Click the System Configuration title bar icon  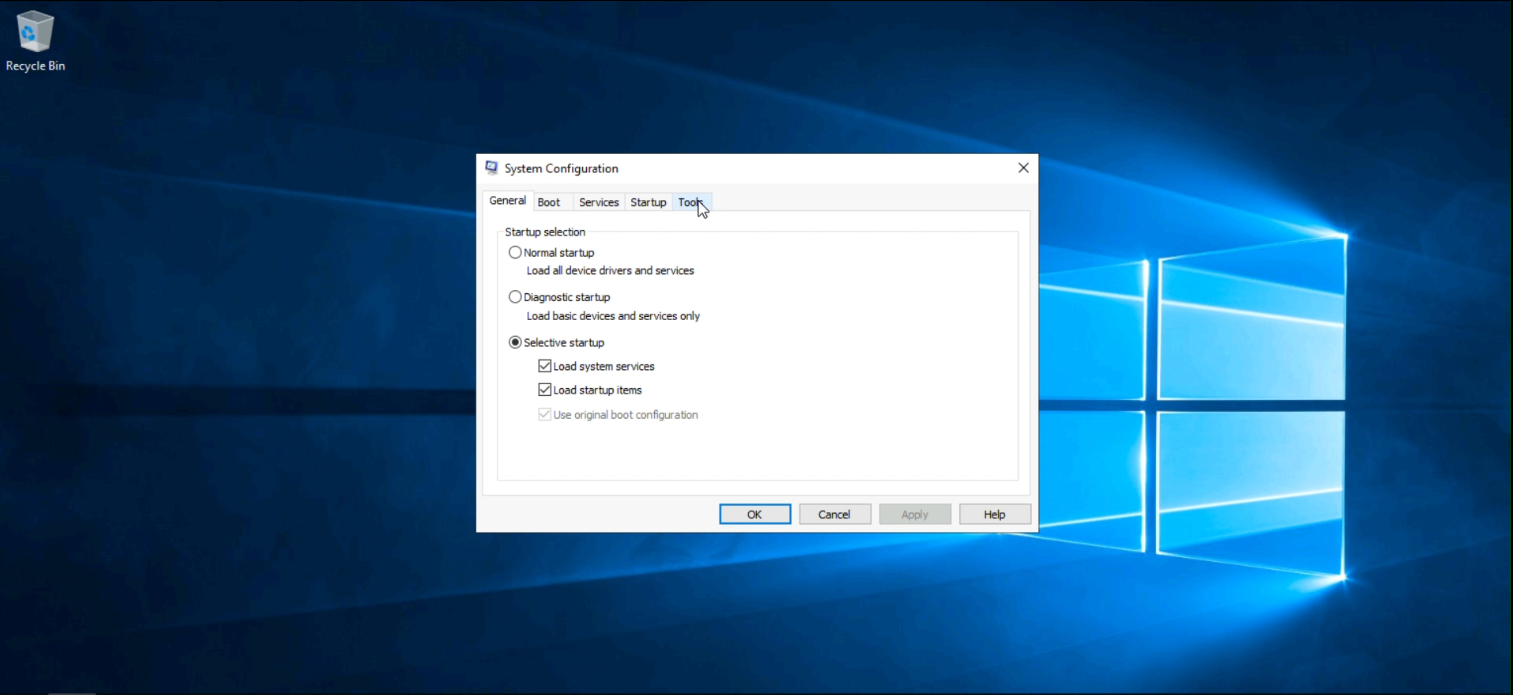coord(491,168)
